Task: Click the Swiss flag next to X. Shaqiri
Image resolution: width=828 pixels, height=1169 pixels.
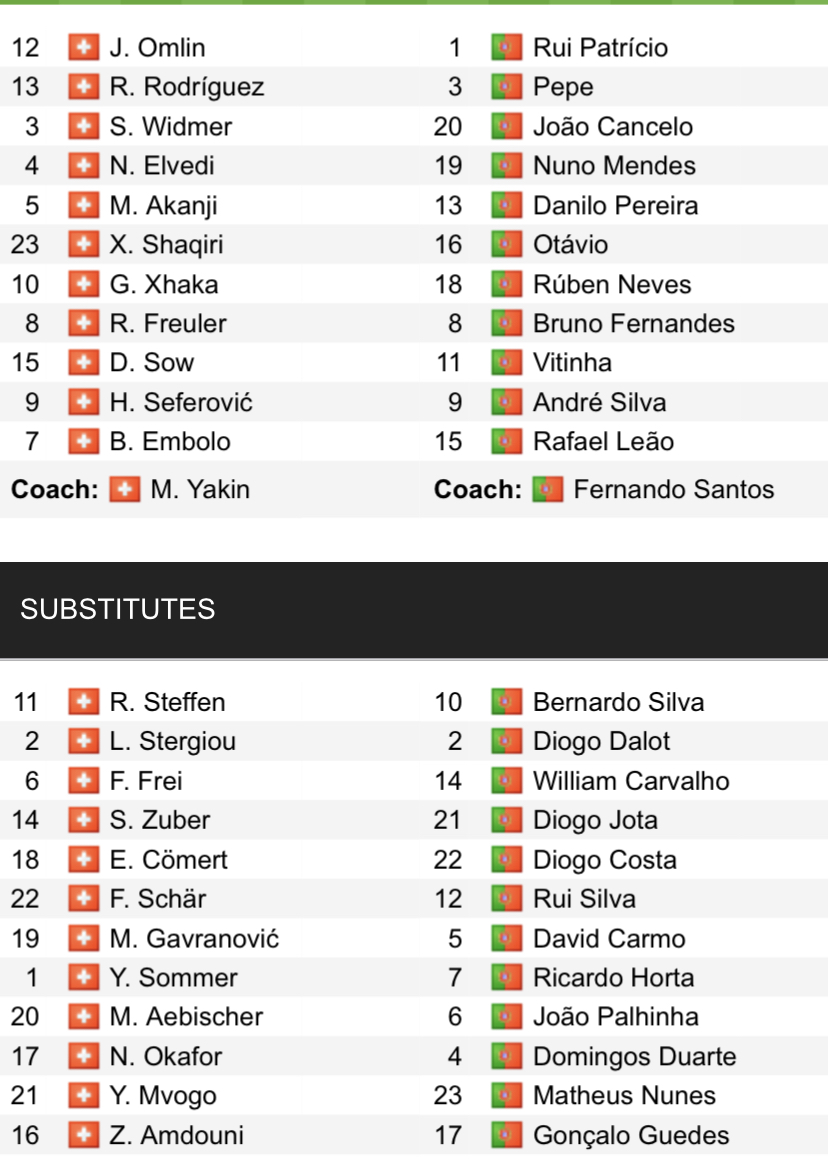Action: pos(83,244)
